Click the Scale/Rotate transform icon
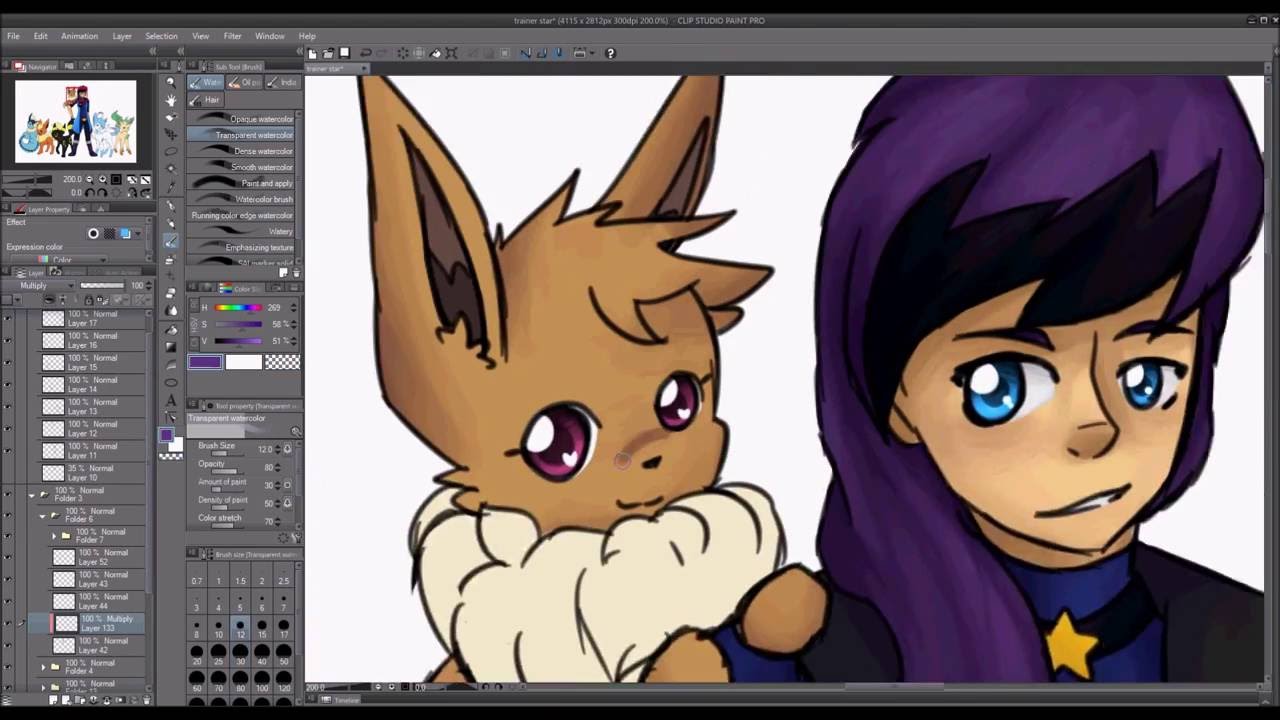This screenshot has height=720, width=1280. 451,53
